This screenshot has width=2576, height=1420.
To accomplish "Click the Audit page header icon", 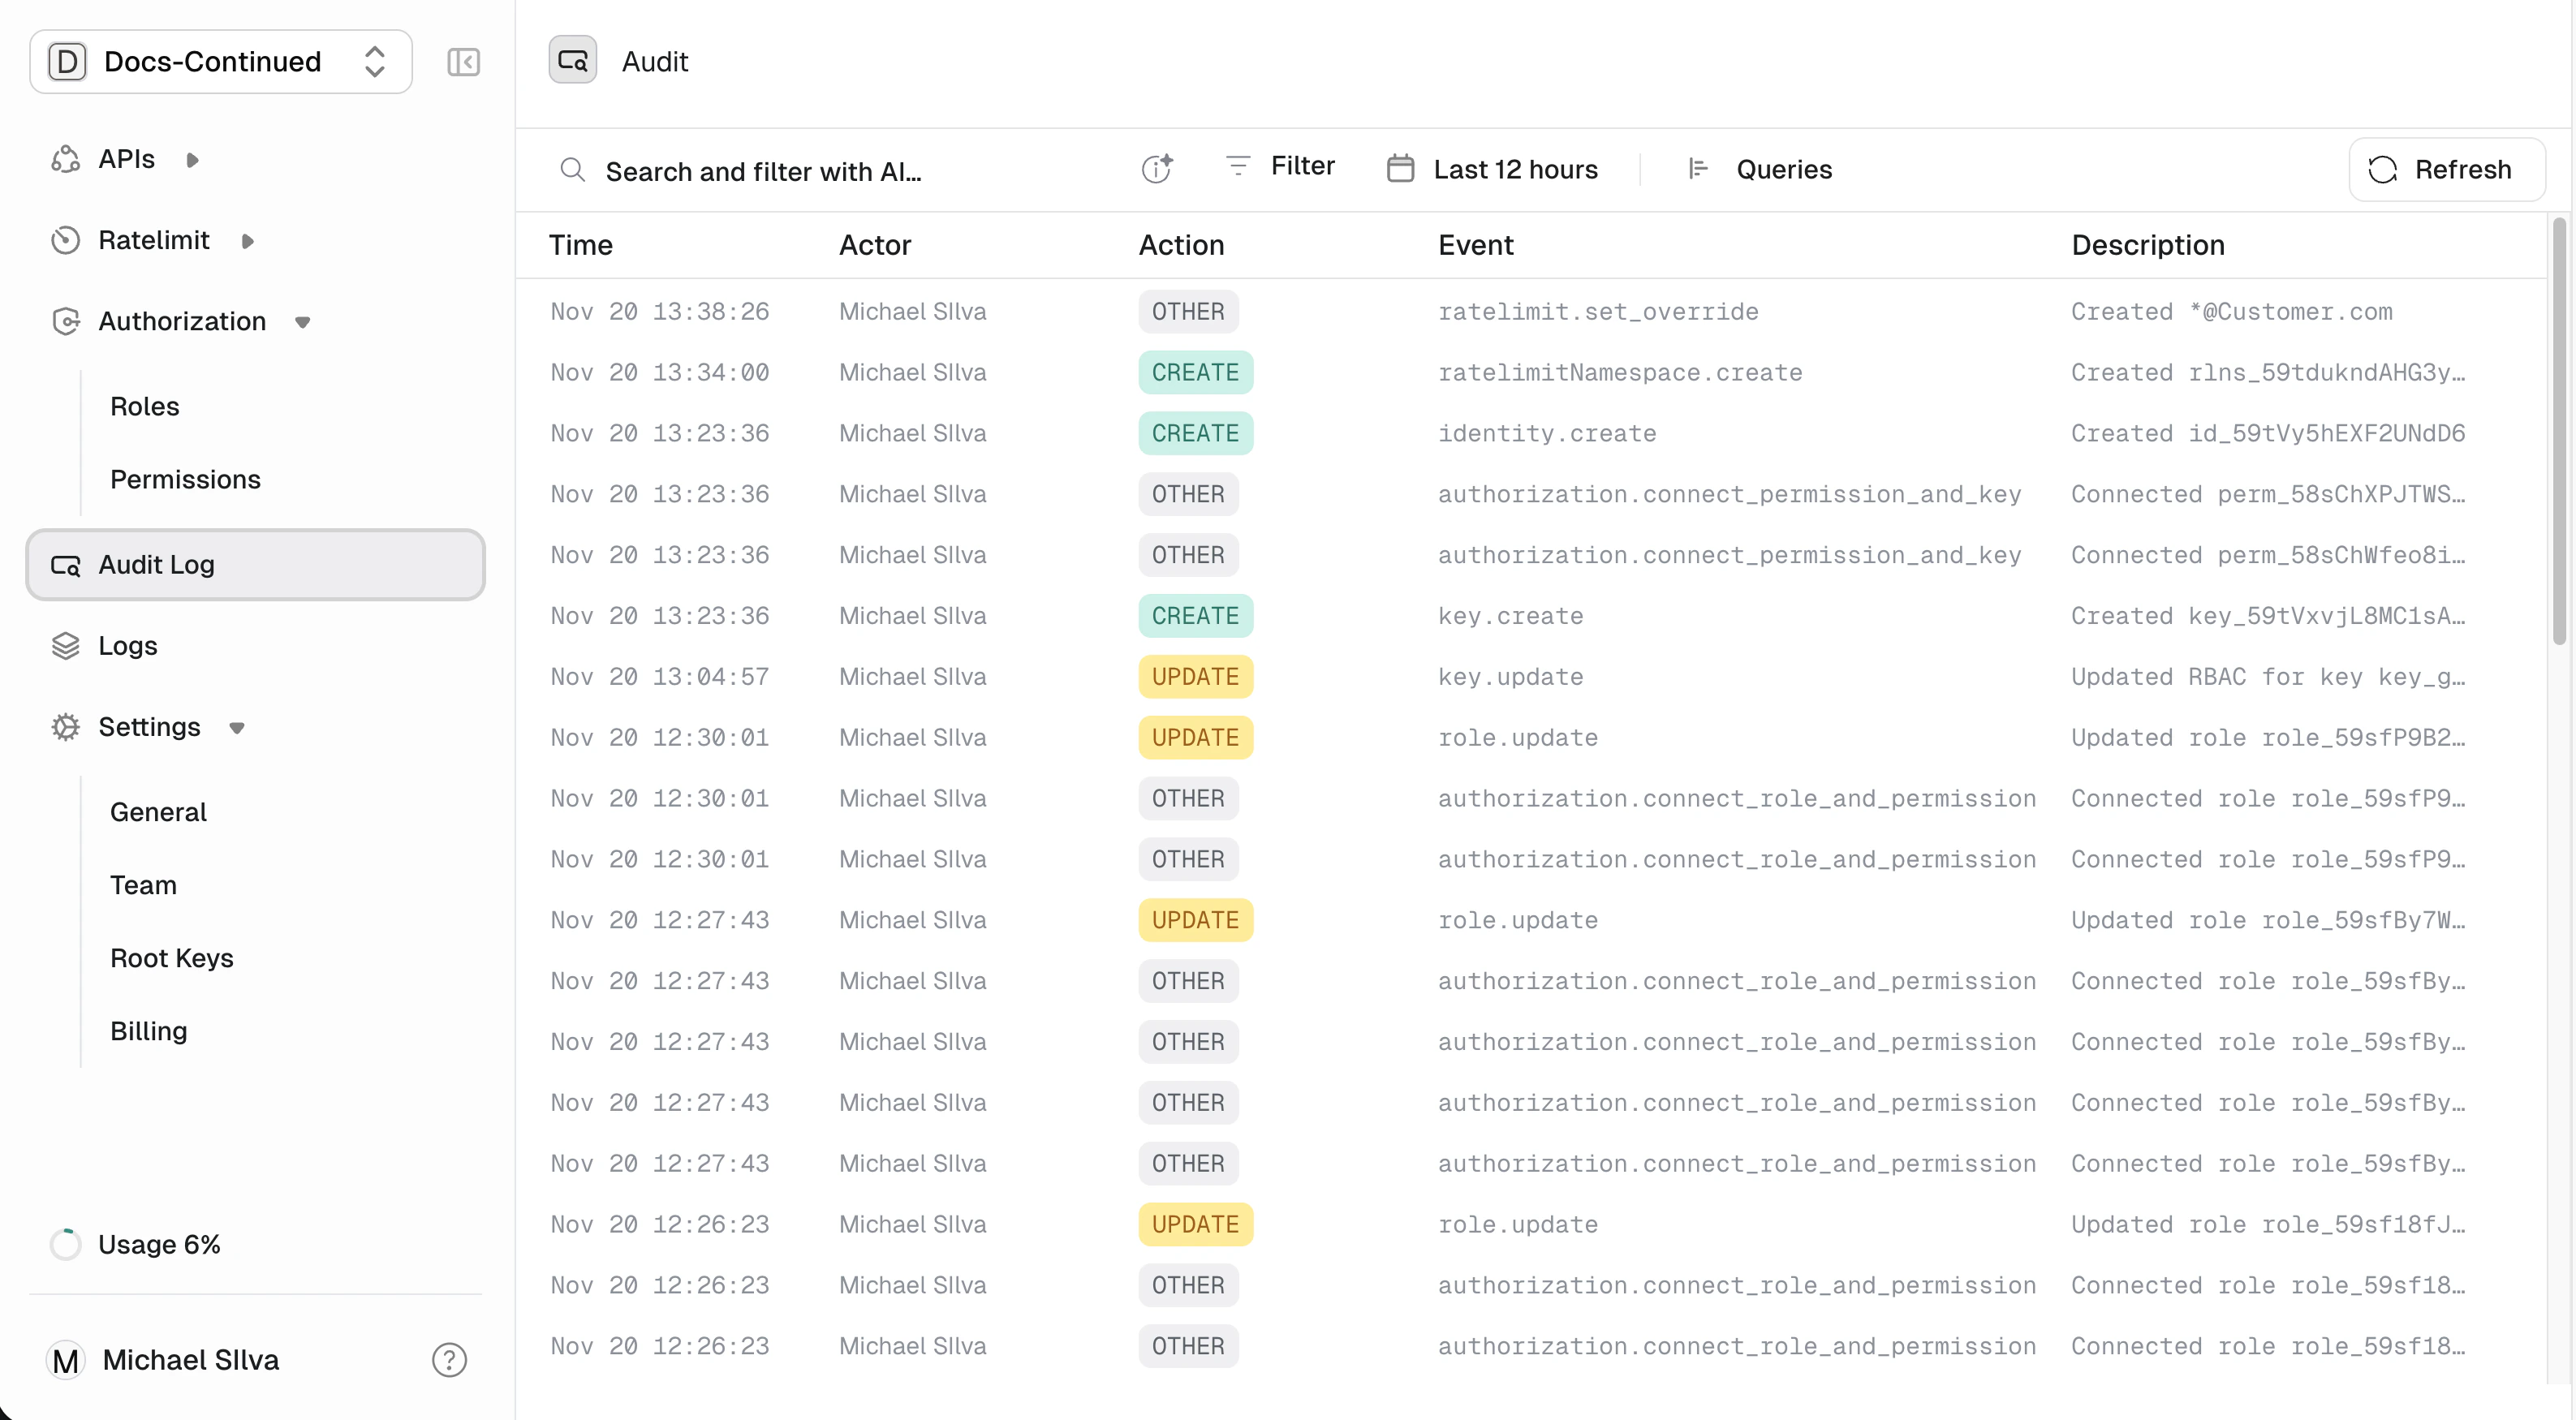I will [x=573, y=61].
